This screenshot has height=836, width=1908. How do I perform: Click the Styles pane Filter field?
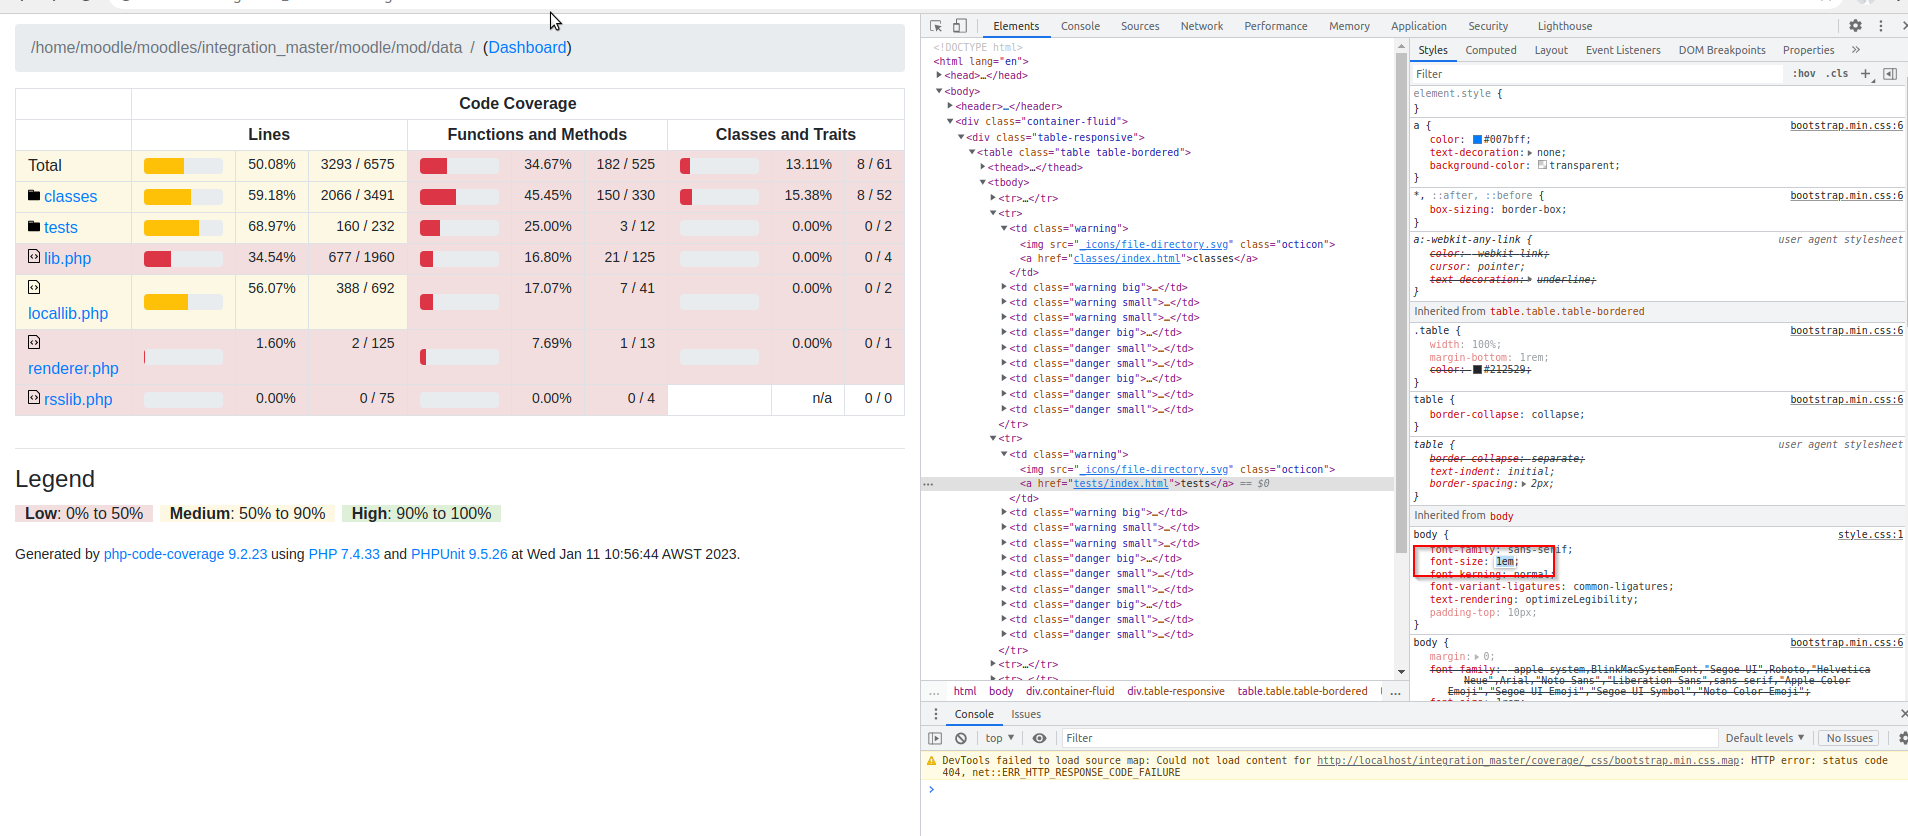tap(1596, 74)
